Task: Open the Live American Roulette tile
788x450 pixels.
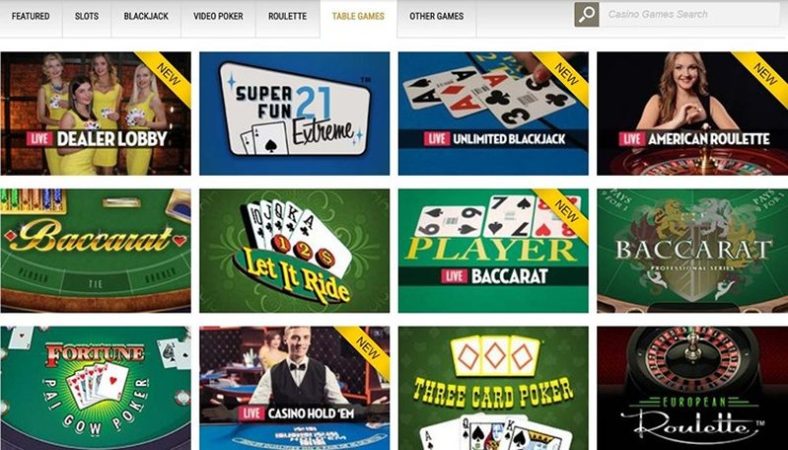Action: coord(693,114)
